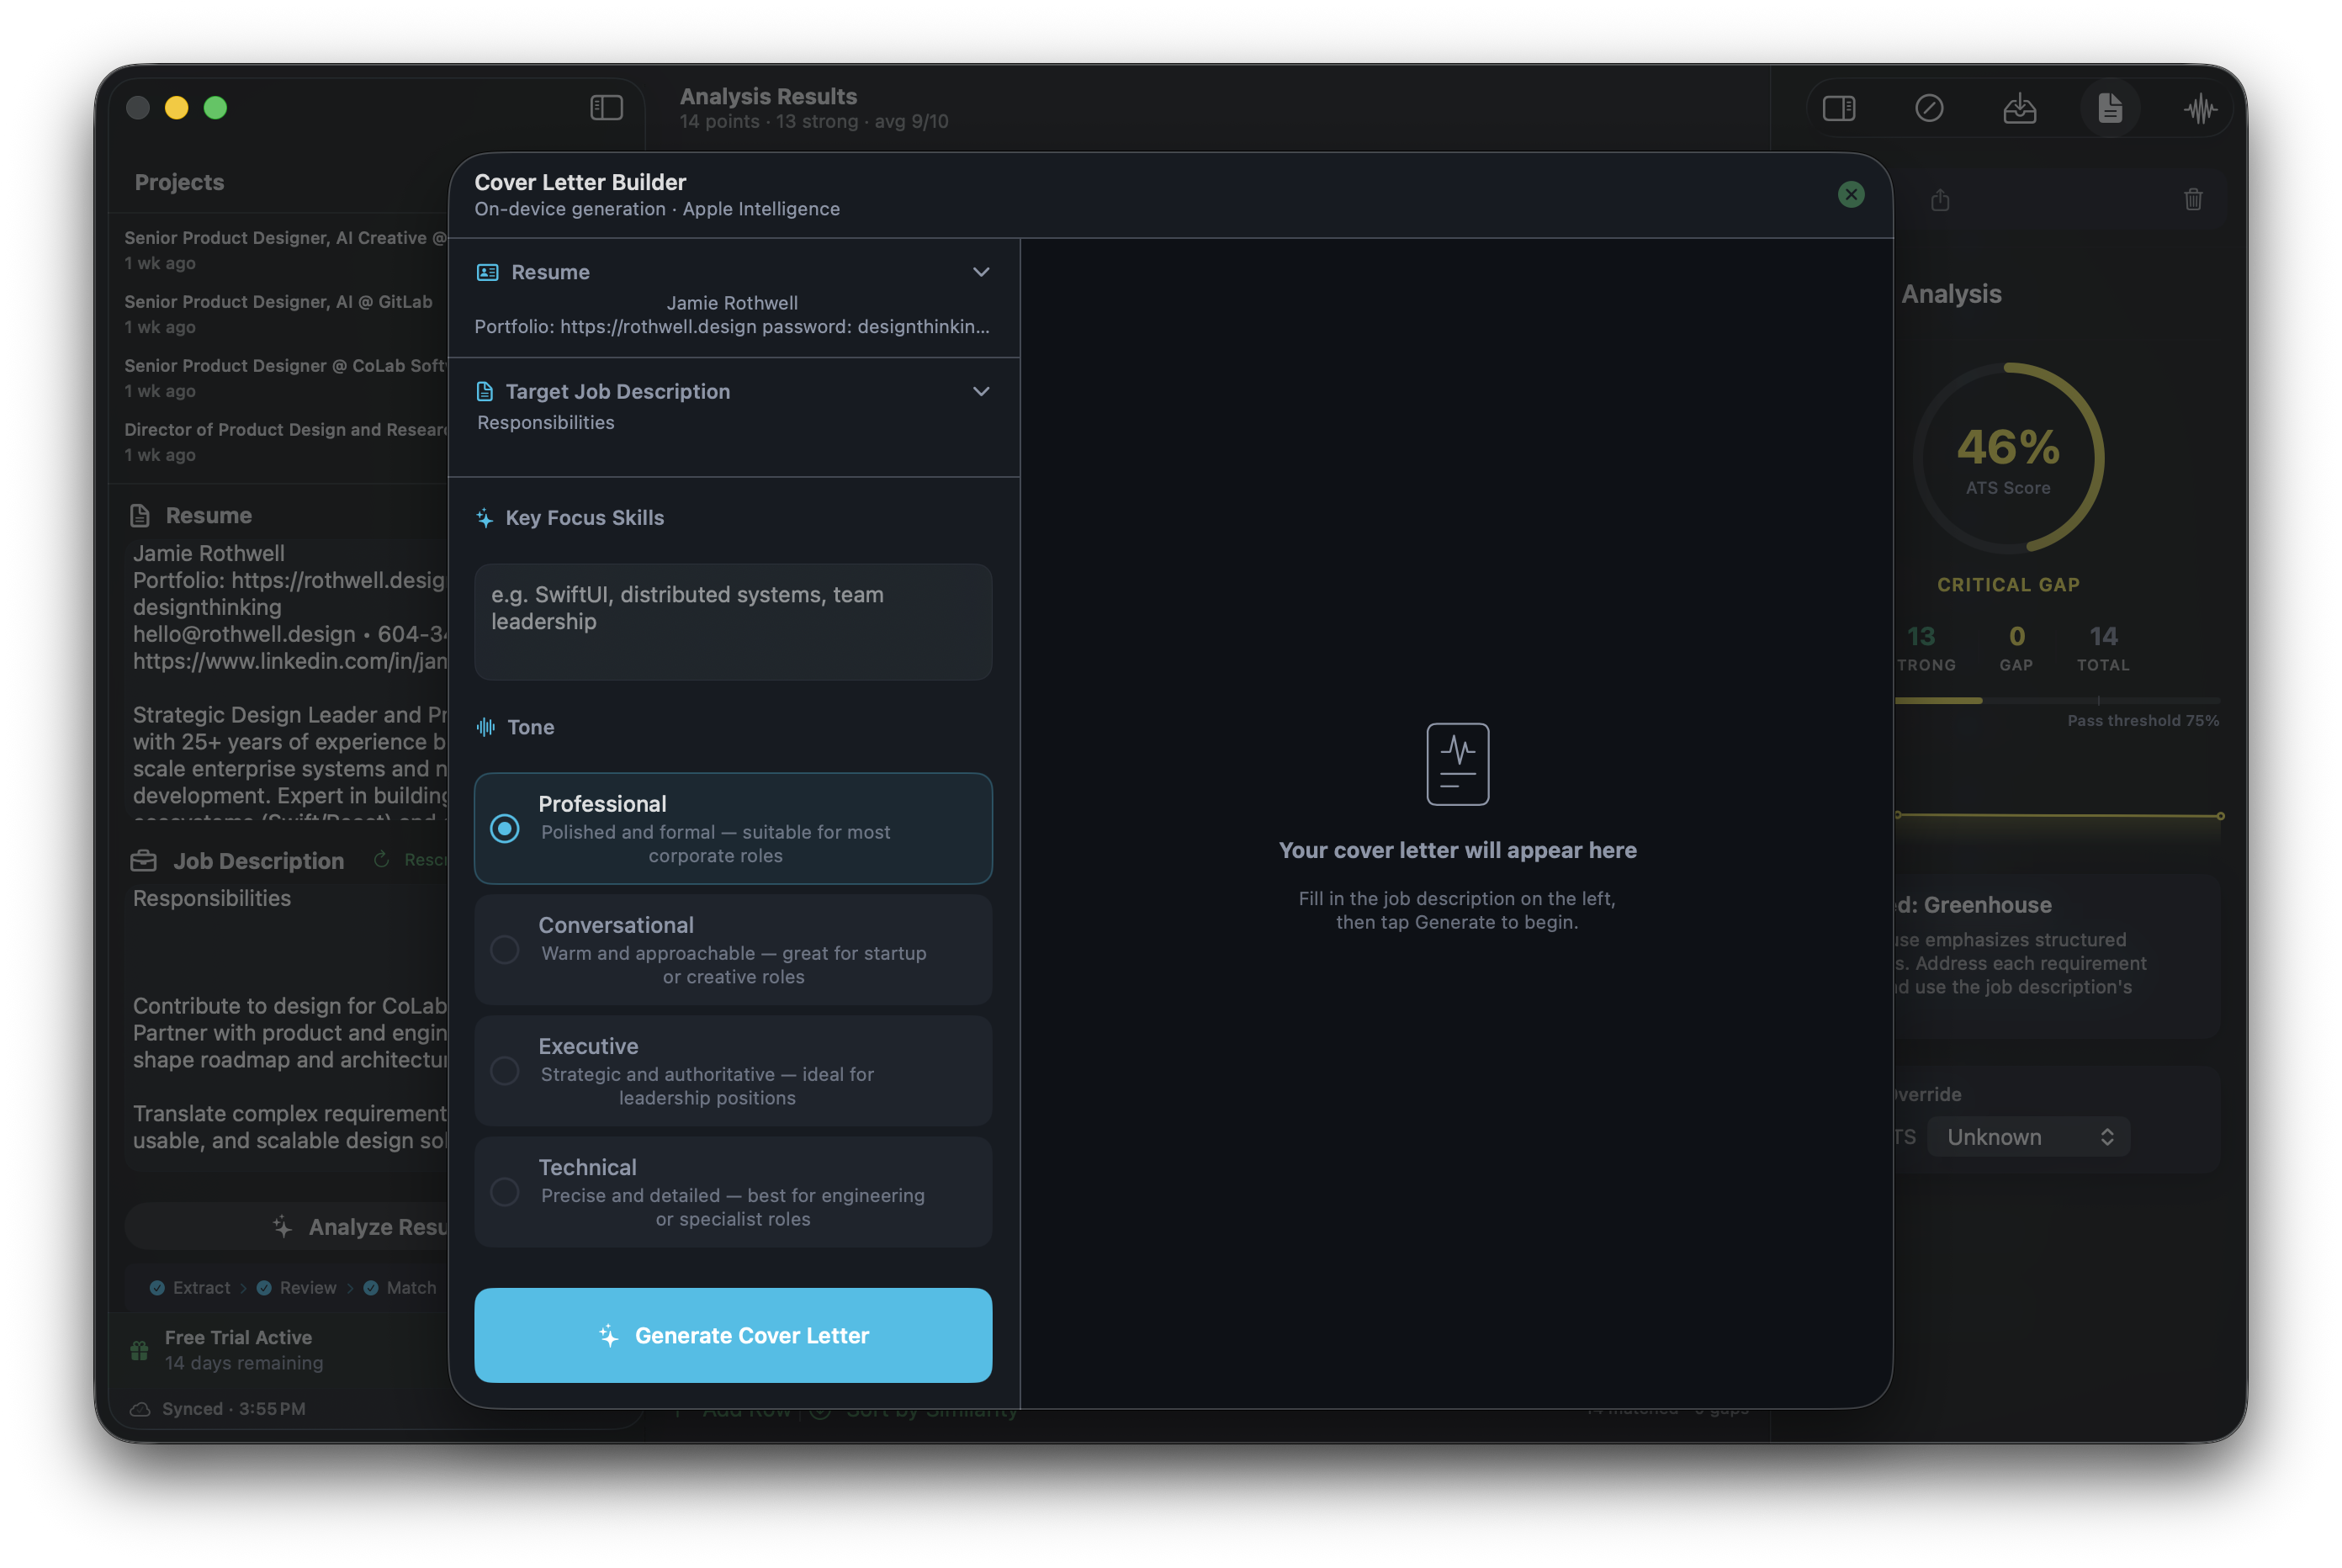Click the Rescan link beside Job Description

click(x=424, y=860)
